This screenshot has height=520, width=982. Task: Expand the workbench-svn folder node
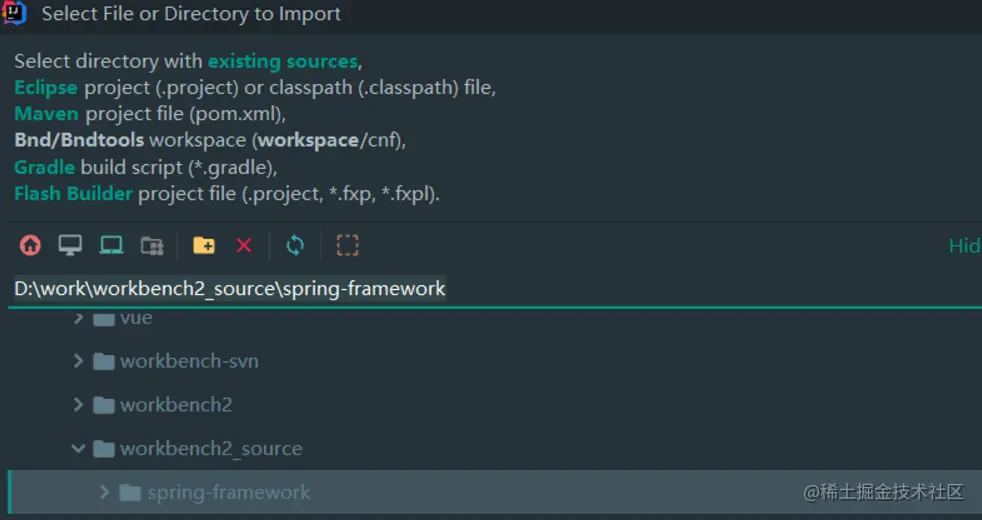click(78, 361)
